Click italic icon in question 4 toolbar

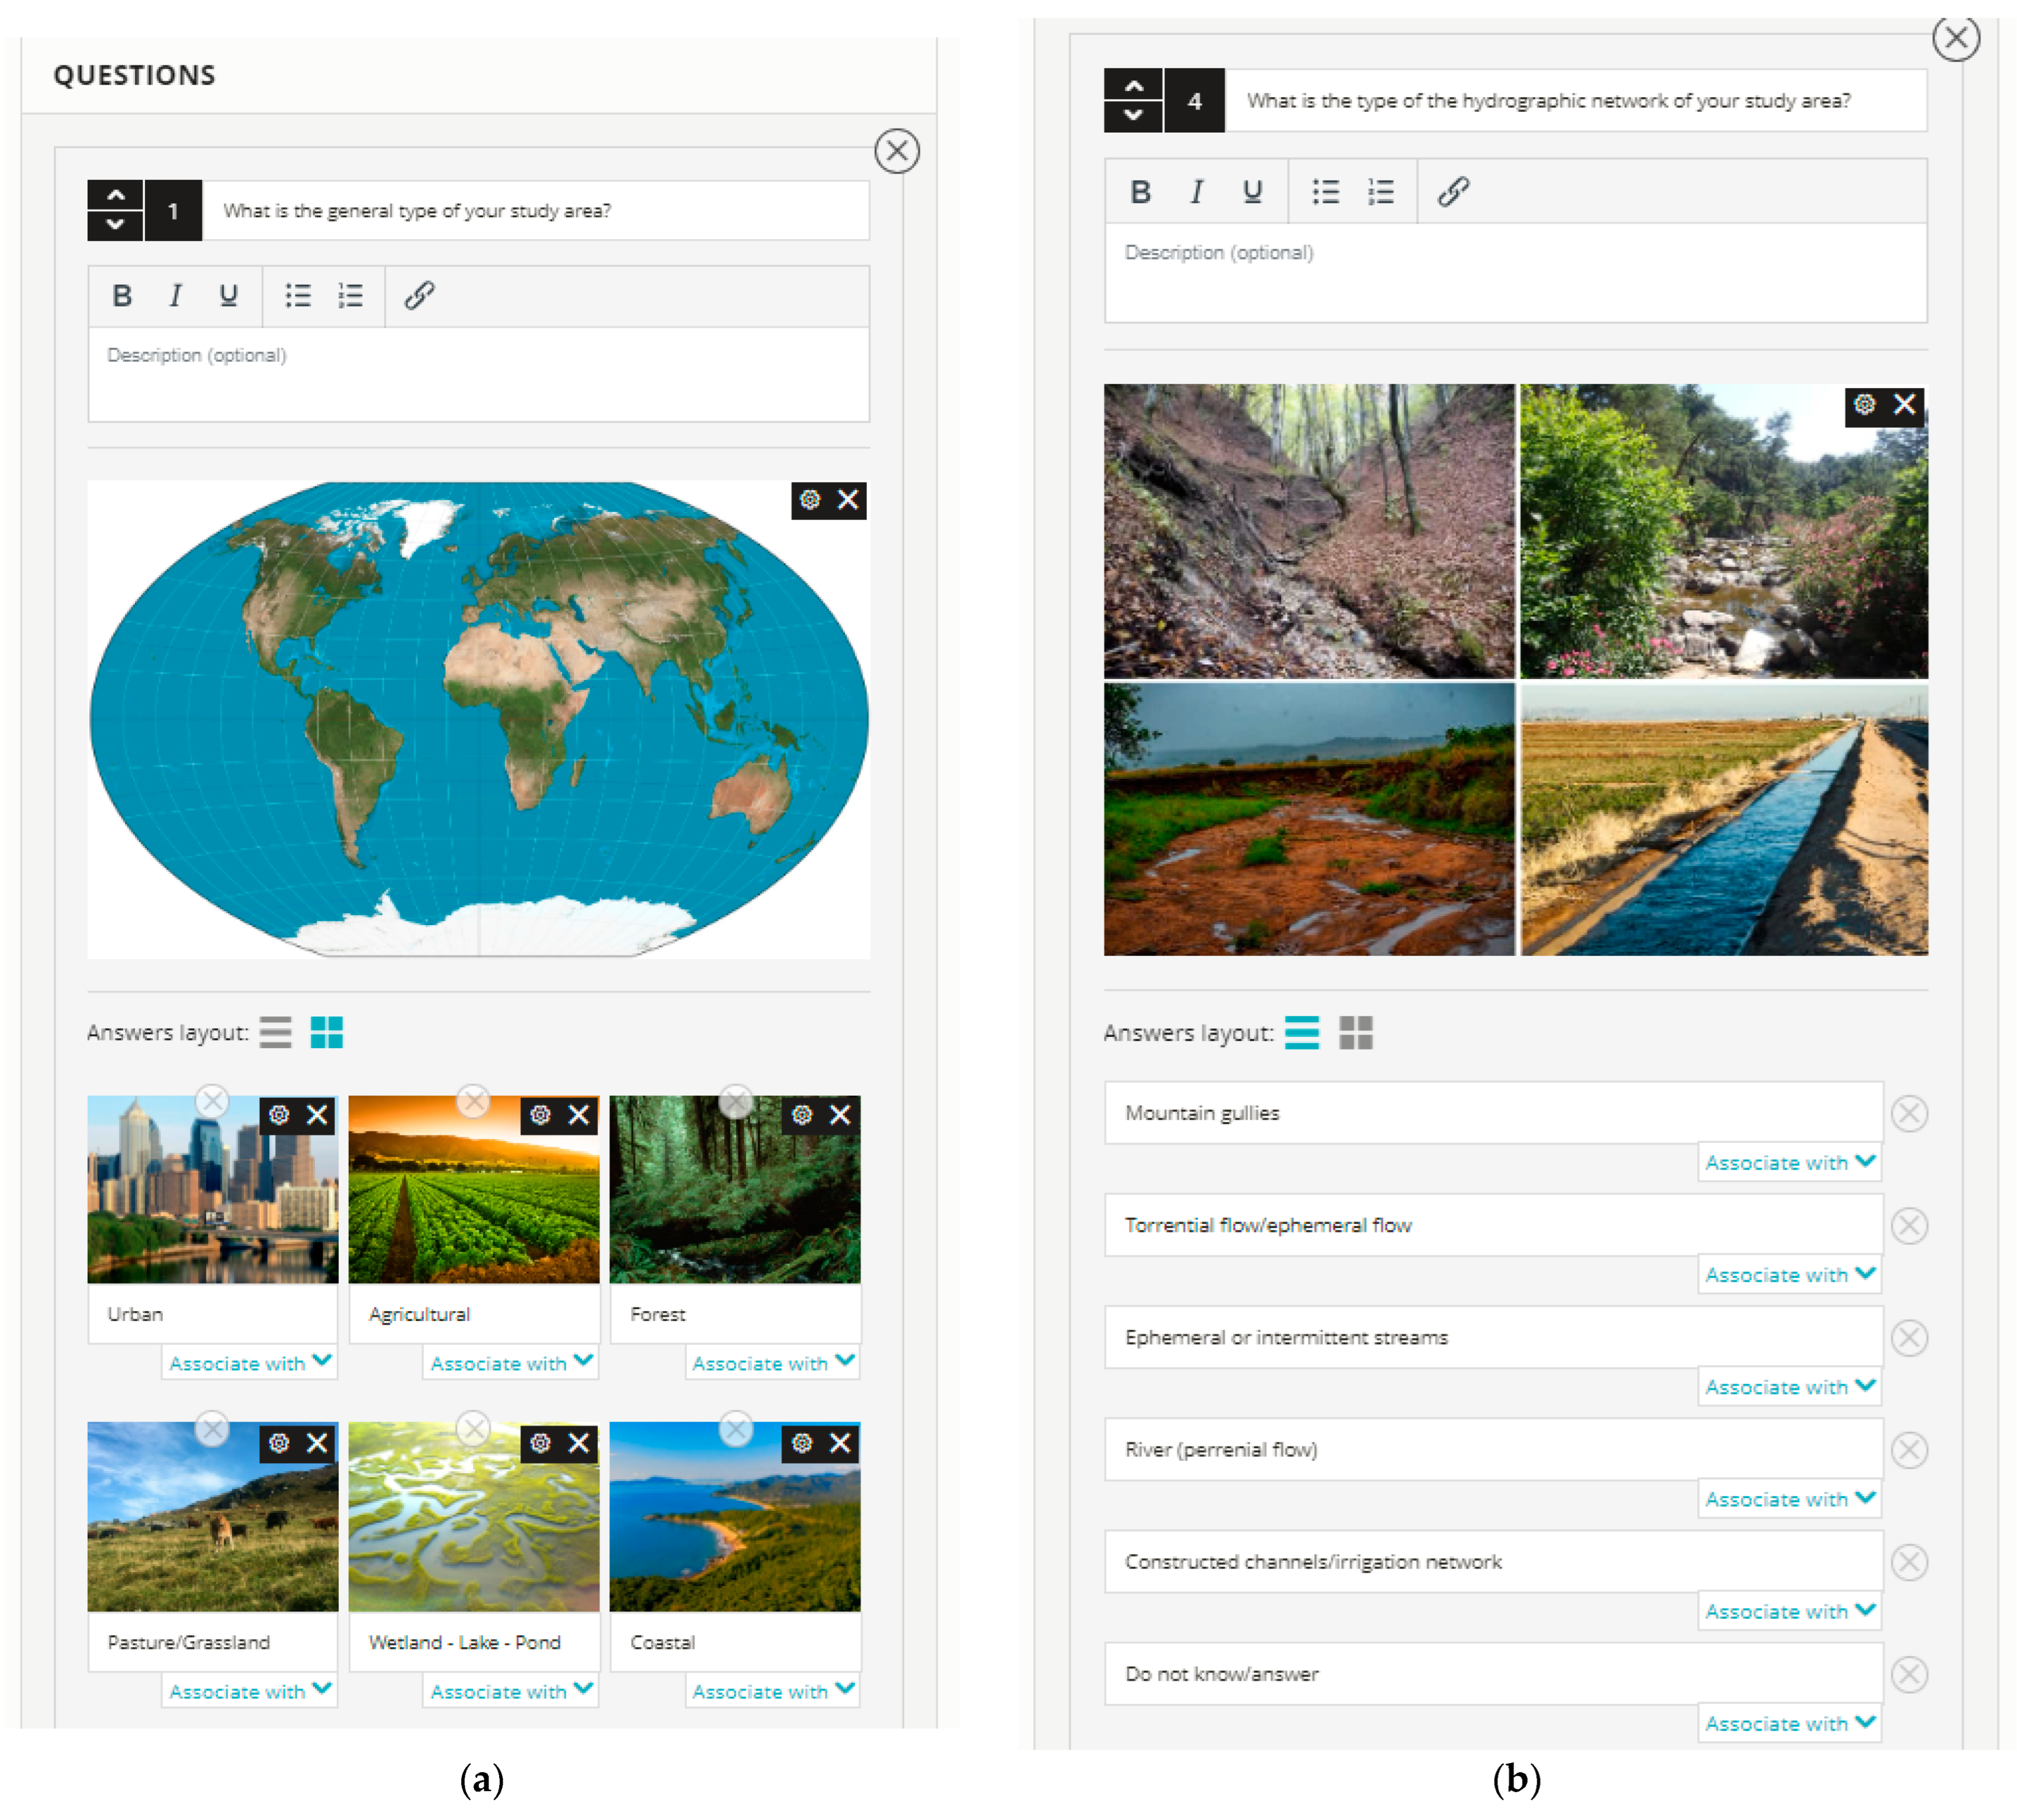click(1196, 192)
